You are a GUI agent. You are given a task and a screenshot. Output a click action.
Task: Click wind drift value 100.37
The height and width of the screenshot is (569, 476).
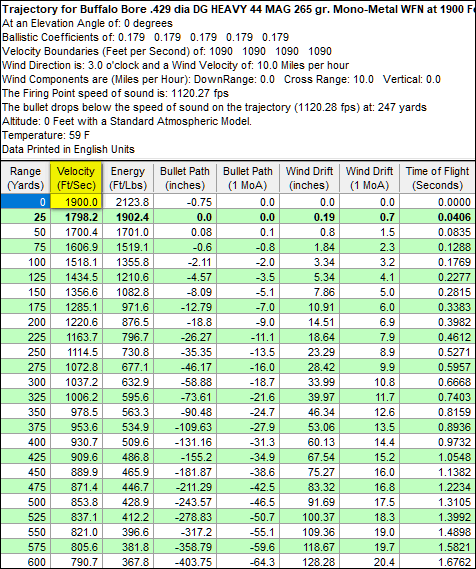pyautogui.click(x=309, y=517)
